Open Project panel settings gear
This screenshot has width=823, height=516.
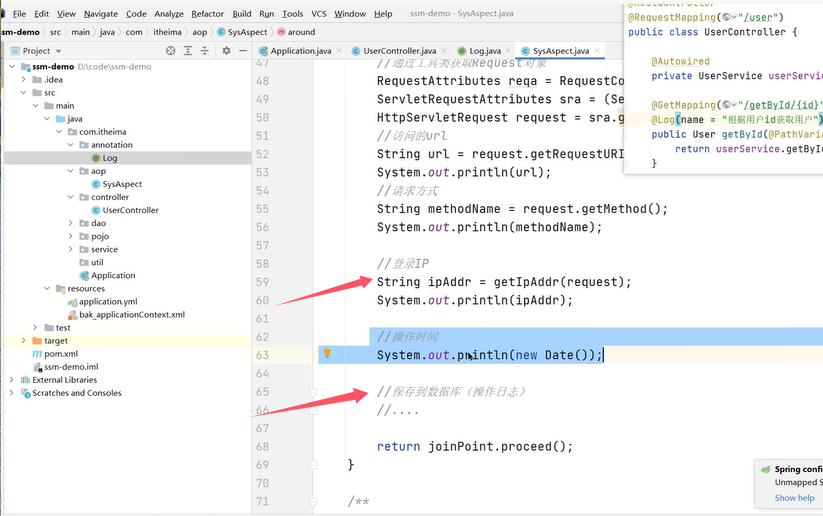pos(226,51)
